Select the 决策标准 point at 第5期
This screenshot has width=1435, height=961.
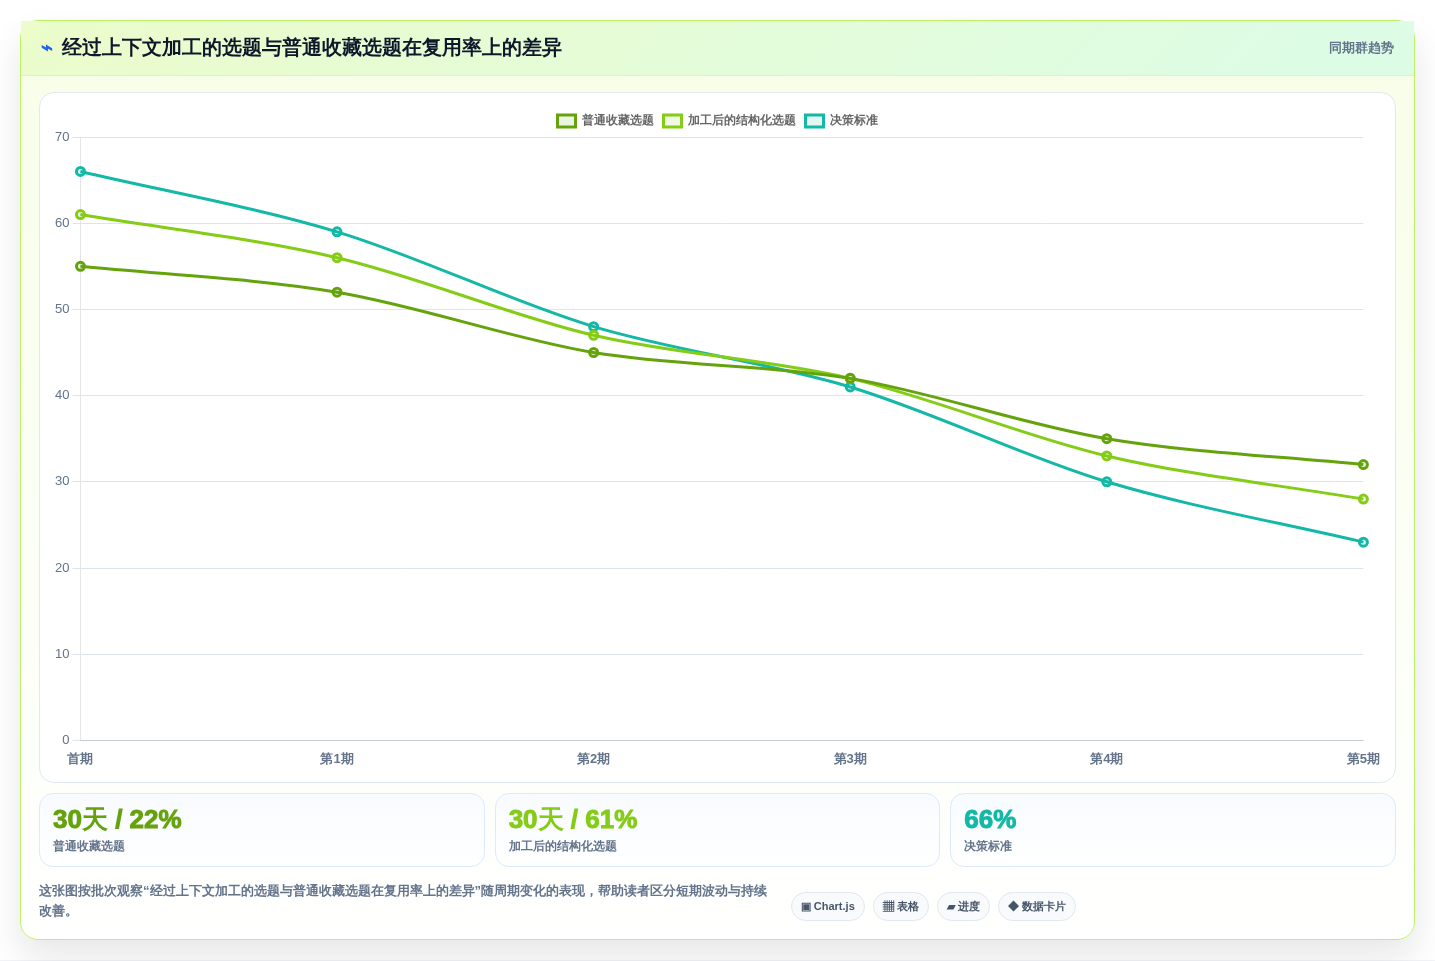pos(1363,542)
